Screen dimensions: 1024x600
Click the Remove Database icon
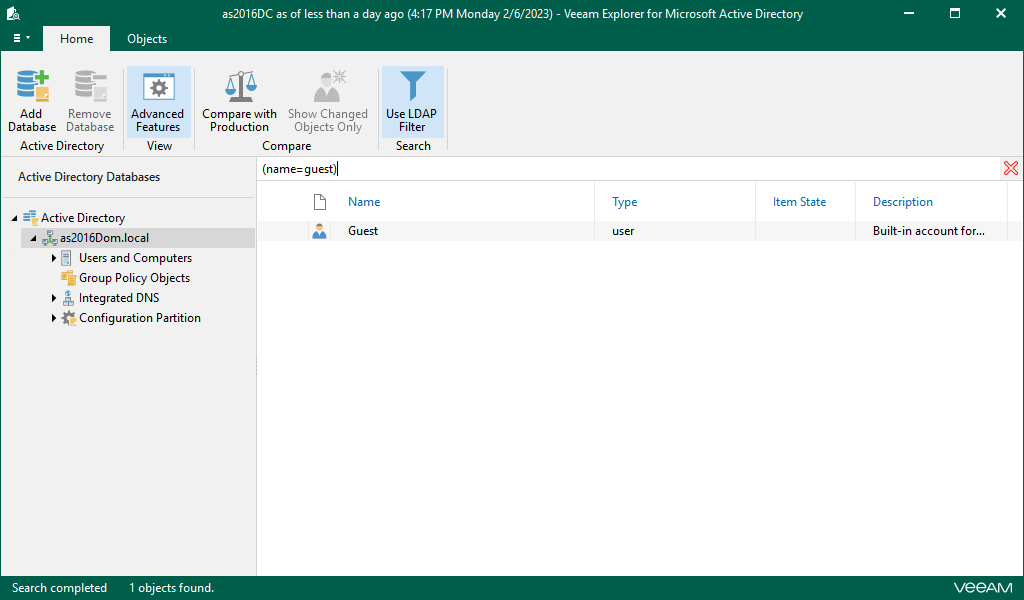(90, 86)
